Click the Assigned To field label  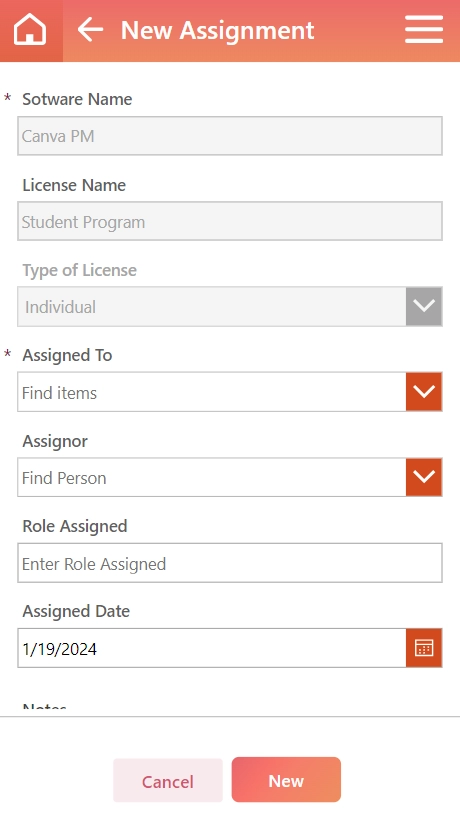67,355
